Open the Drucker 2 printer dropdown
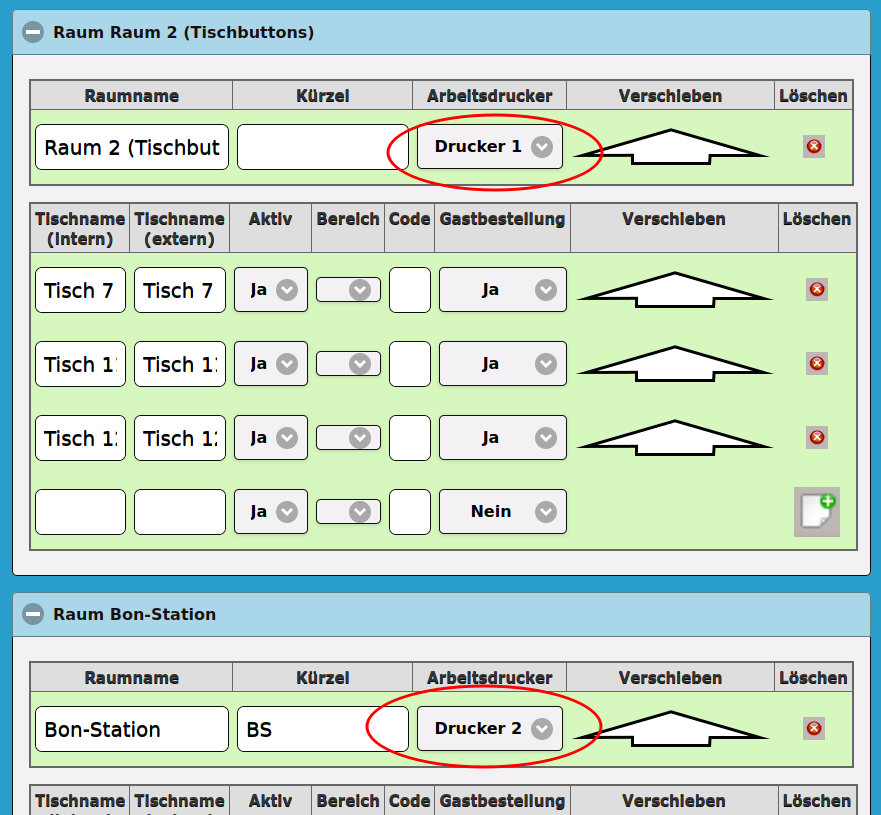Image resolution: width=881 pixels, height=815 pixels. tap(490, 729)
